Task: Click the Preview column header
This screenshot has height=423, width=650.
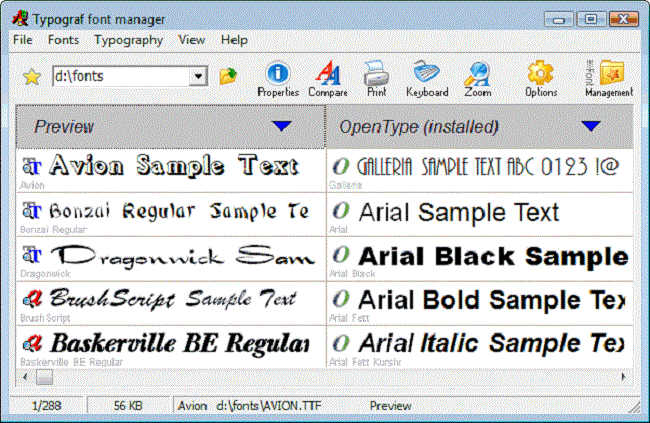Action: [170, 126]
